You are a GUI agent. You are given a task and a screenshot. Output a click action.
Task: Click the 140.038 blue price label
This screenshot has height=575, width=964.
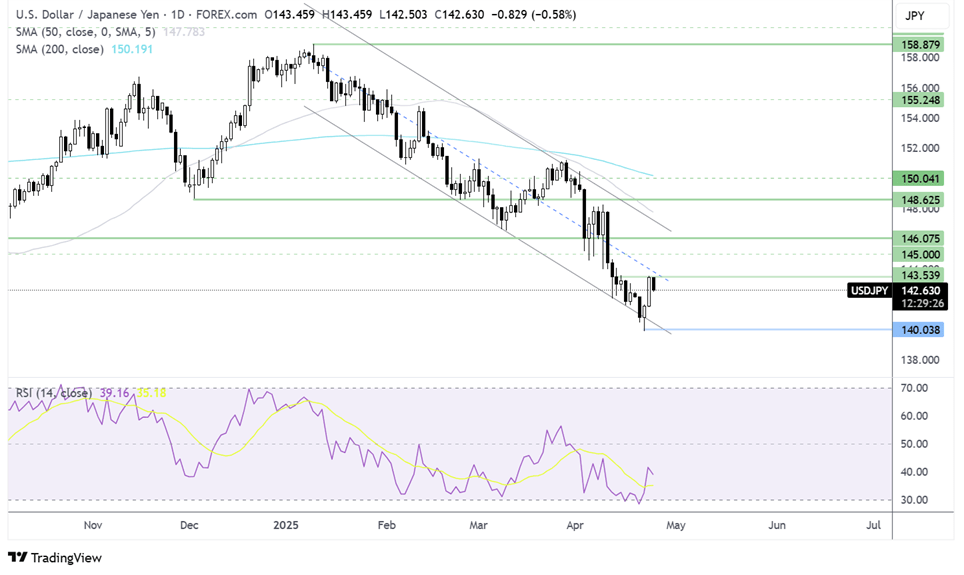click(x=919, y=330)
